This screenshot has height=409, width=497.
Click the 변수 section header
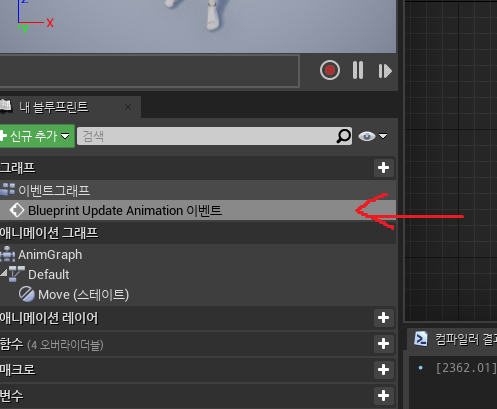[198, 396]
